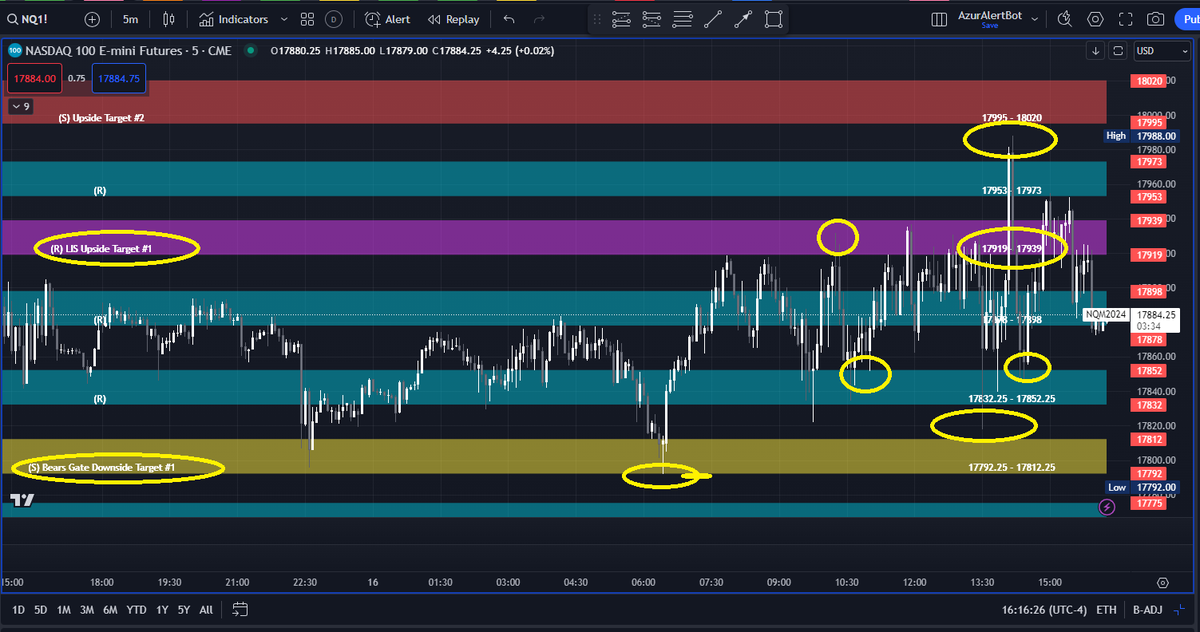Click the Upside Target #2 zone label
This screenshot has width=1200, height=632.
point(101,118)
